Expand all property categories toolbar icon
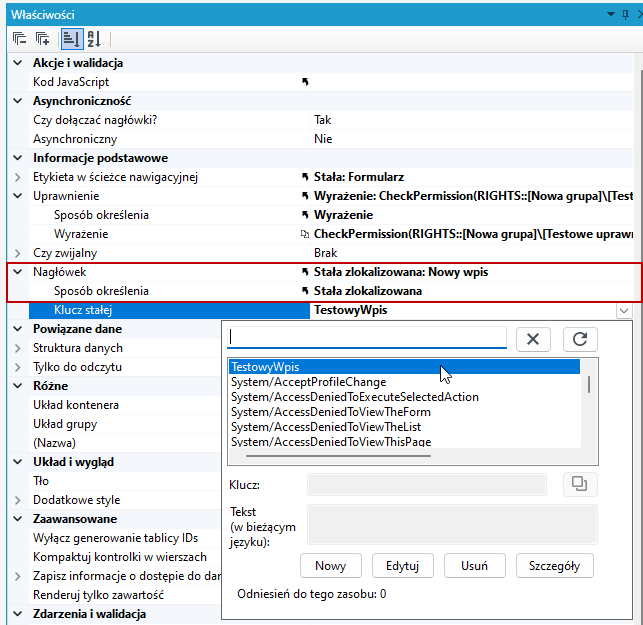This screenshot has height=625, width=643. pos(42,39)
